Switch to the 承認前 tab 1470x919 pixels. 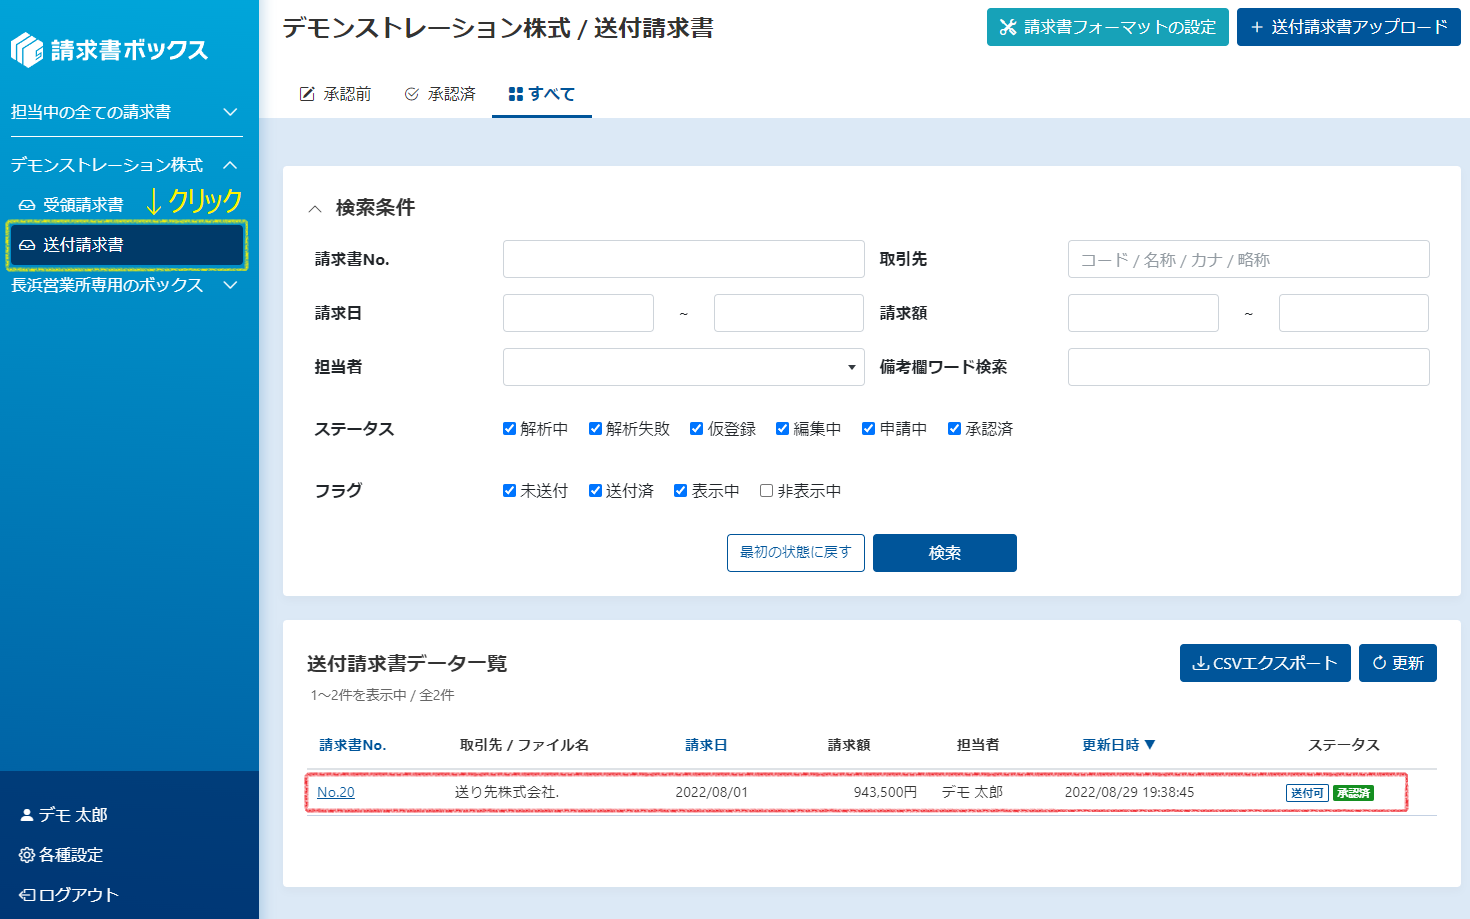coord(336,94)
